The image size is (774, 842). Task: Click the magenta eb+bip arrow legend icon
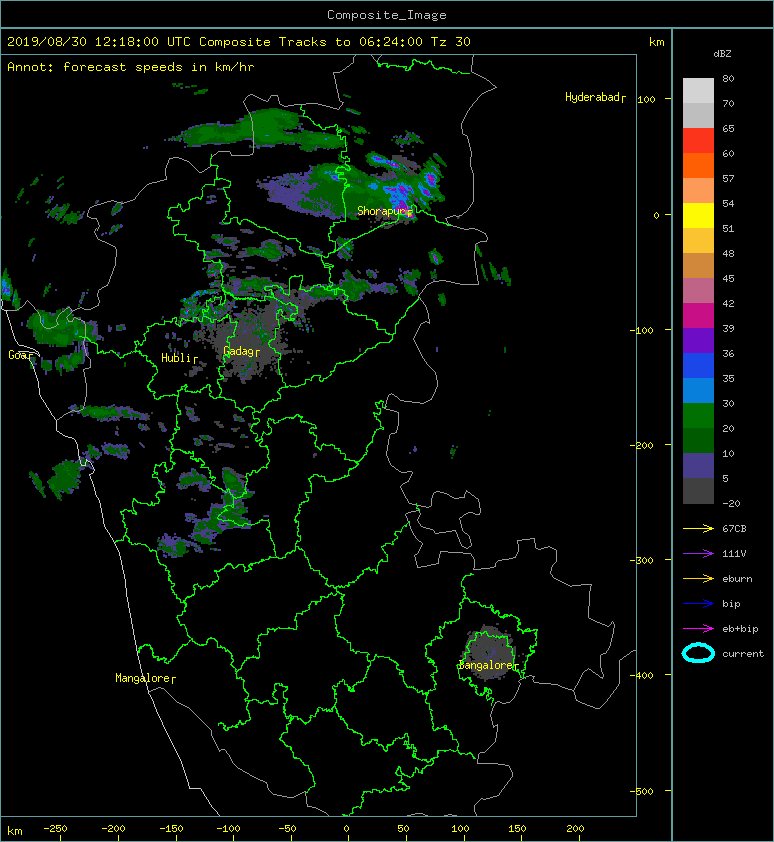click(x=698, y=629)
